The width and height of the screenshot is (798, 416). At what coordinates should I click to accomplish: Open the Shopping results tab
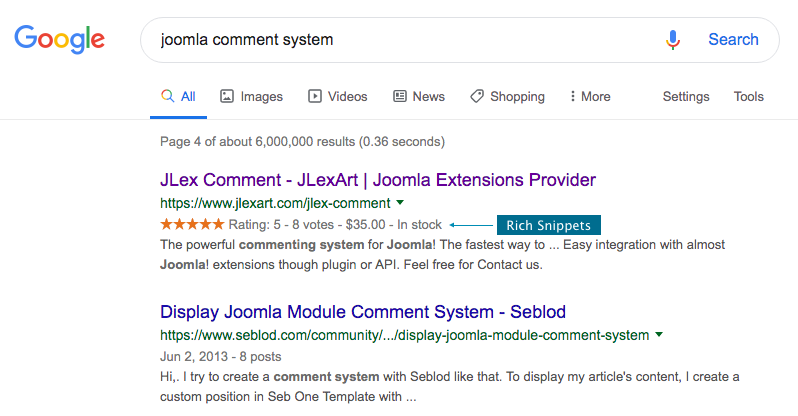[507, 97]
